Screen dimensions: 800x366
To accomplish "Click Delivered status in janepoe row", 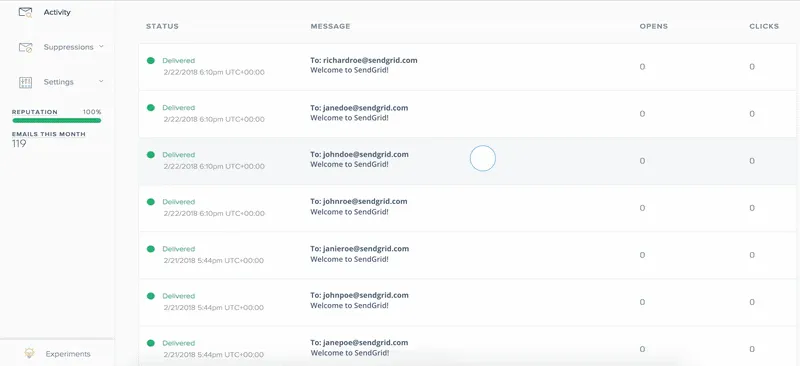I will pos(179,343).
